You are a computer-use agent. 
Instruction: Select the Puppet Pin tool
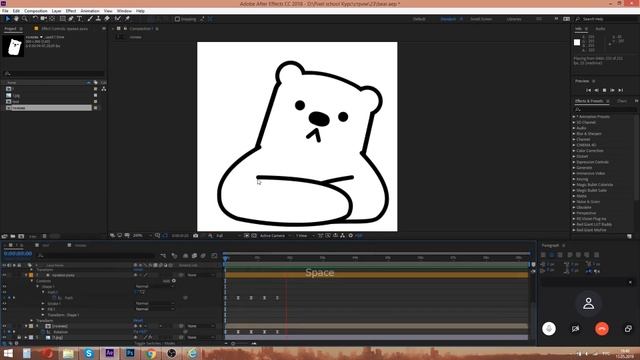tap(127, 19)
